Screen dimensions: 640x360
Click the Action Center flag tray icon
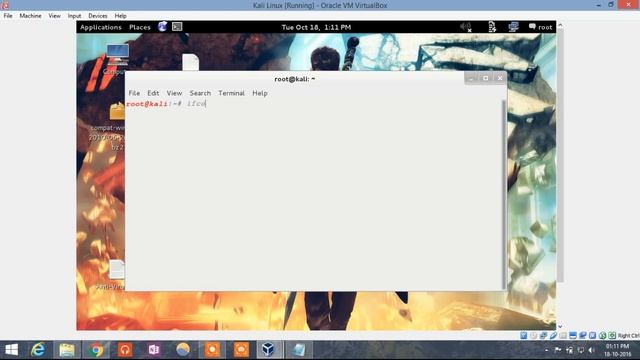pyautogui.click(x=558, y=350)
